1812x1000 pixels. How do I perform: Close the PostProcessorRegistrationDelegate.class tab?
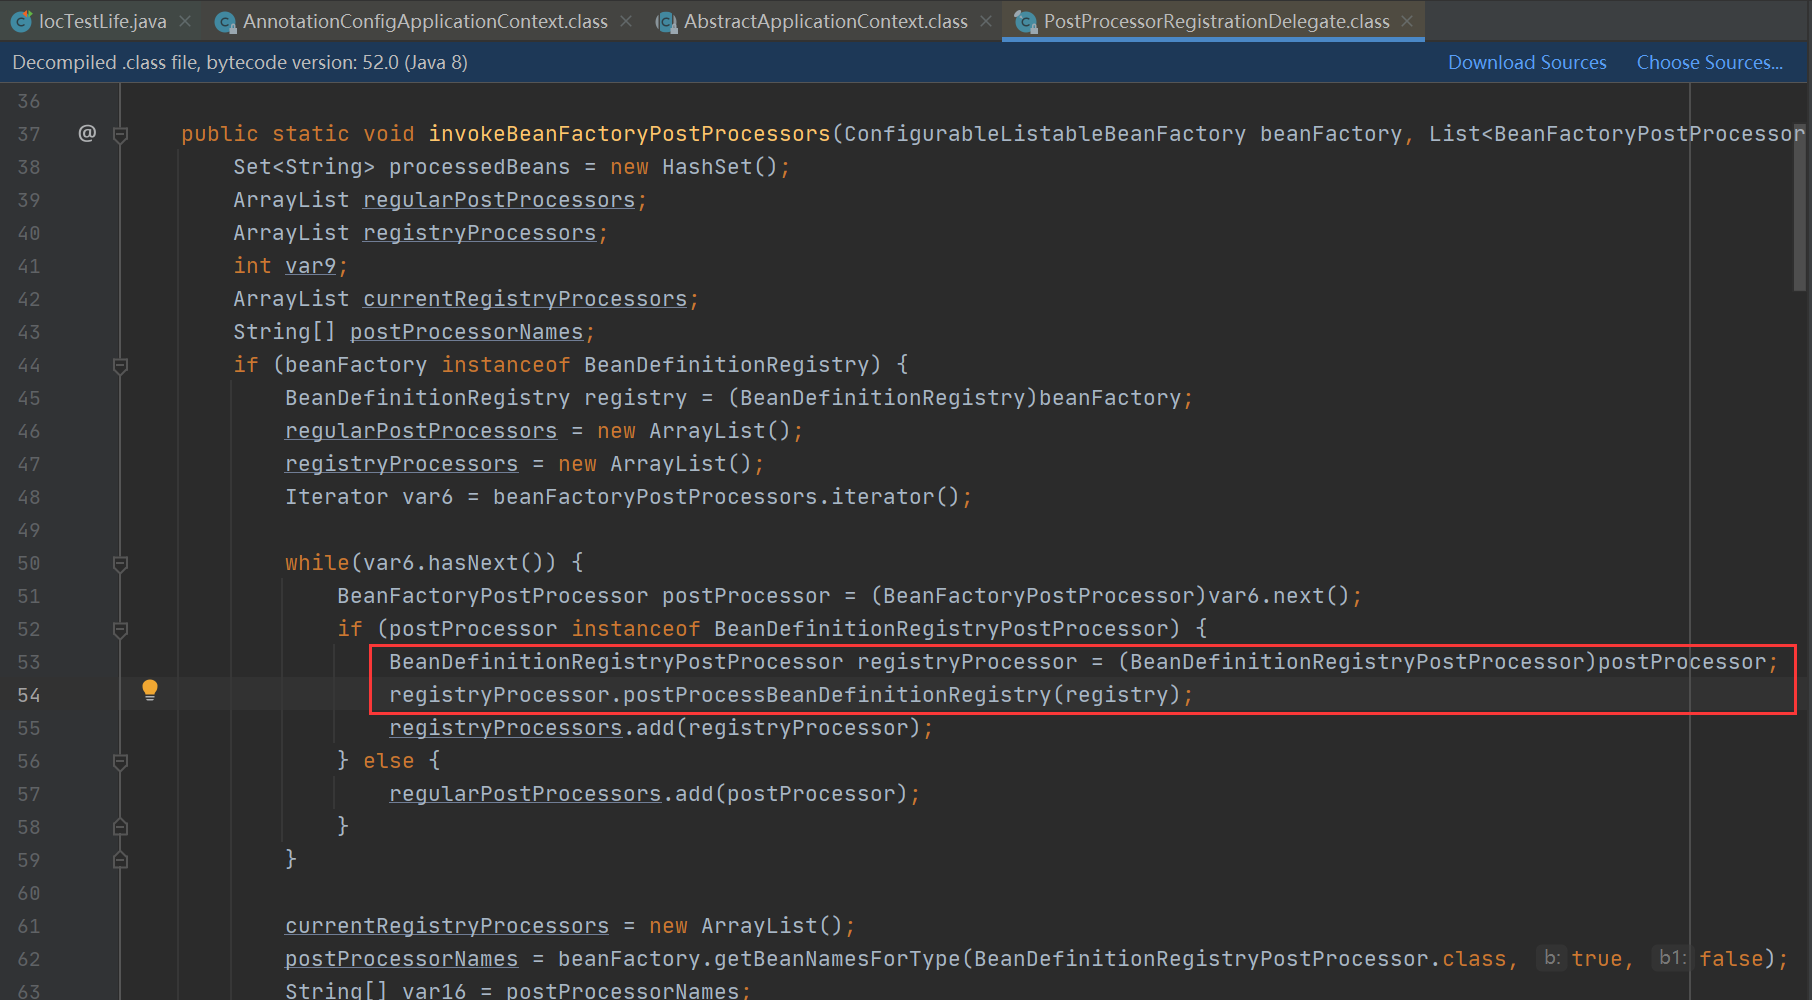[1407, 21]
